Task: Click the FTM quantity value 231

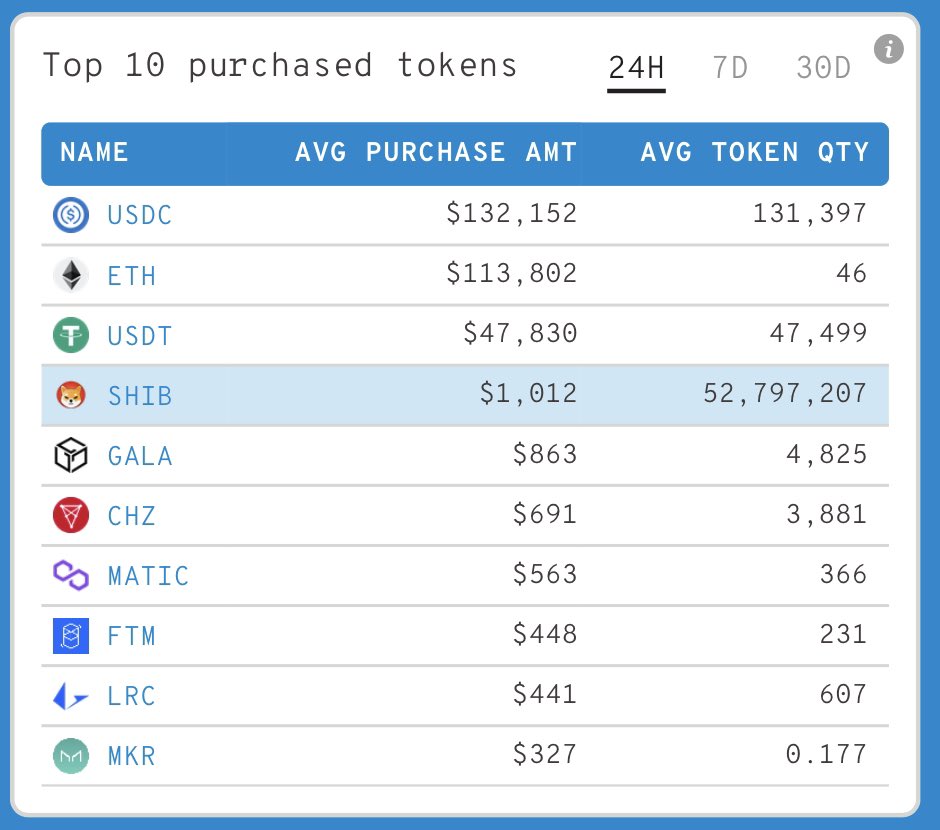Action: pyautogui.click(x=843, y=633)
